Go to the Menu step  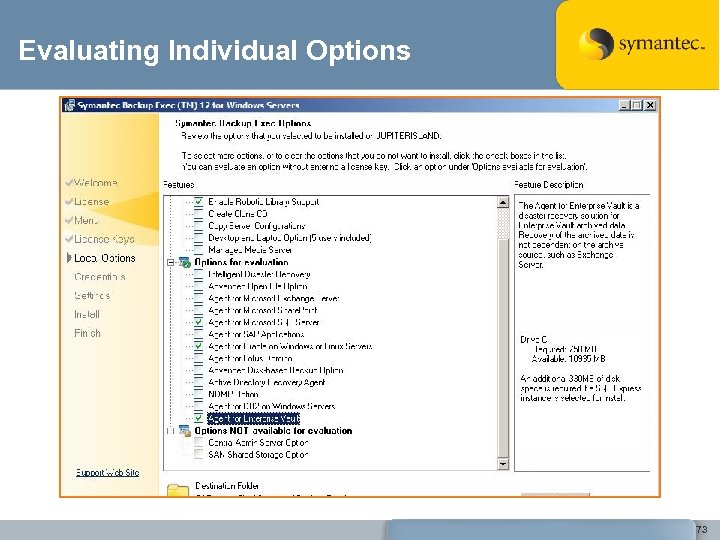tap(86, 220)
